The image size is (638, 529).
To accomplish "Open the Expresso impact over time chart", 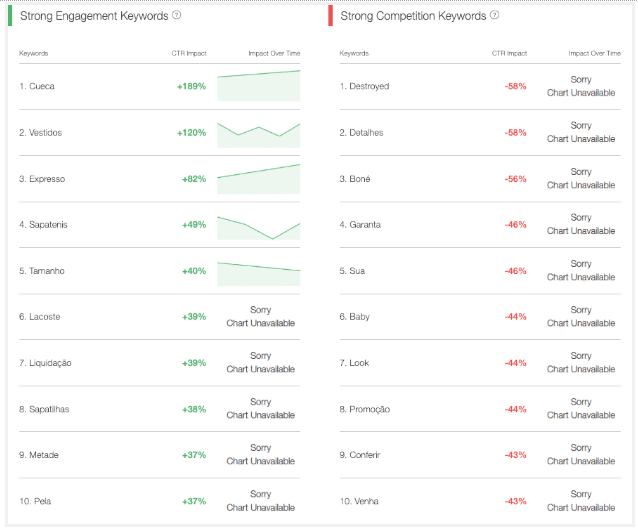I will 259,179.
